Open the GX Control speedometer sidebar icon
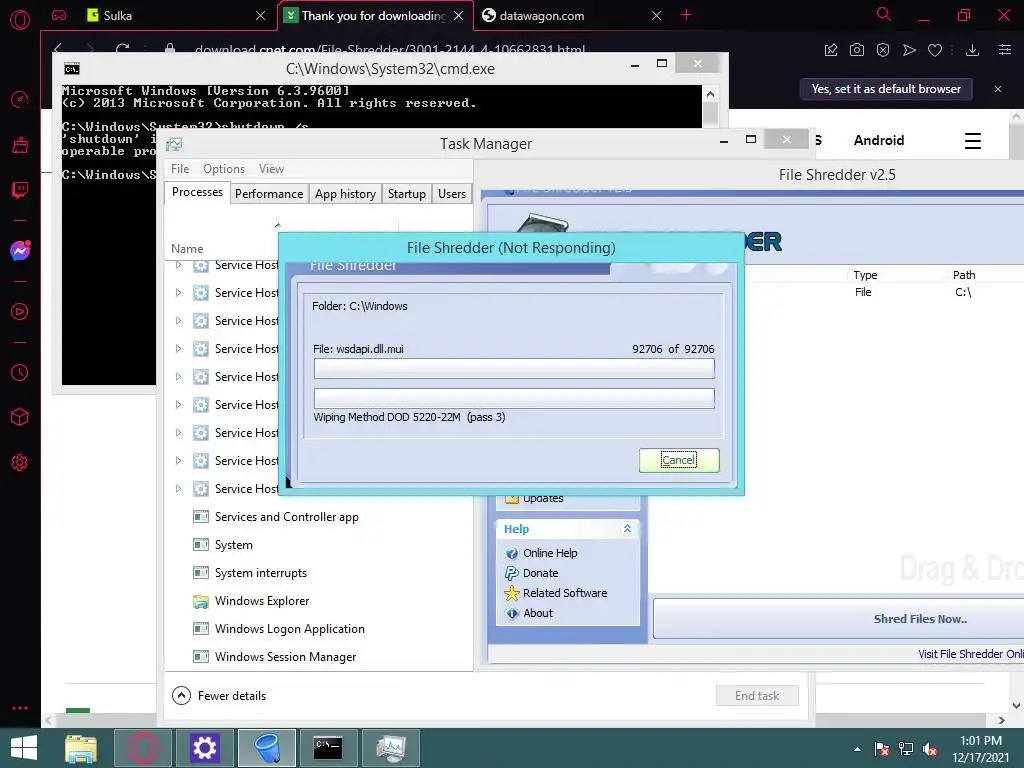Screen dimensions: 1024x768 click(20, 99)
